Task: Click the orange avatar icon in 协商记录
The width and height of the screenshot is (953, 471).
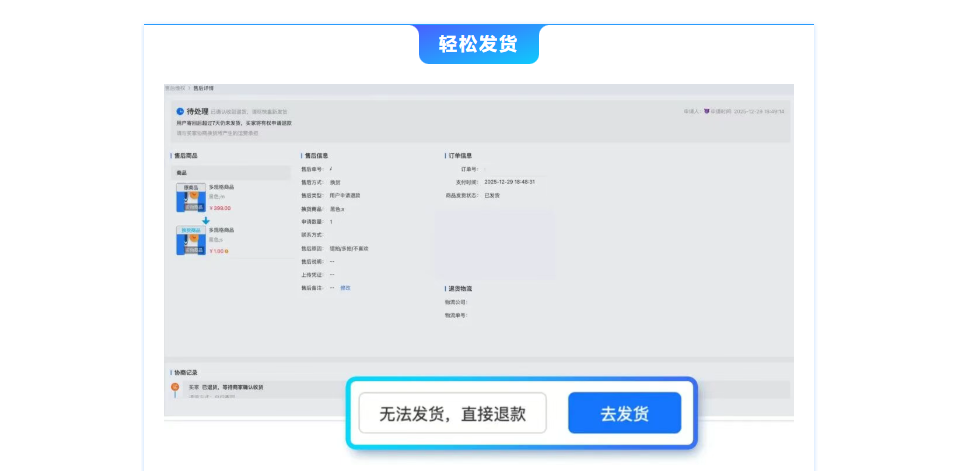Action: click(x=174, y=387)
